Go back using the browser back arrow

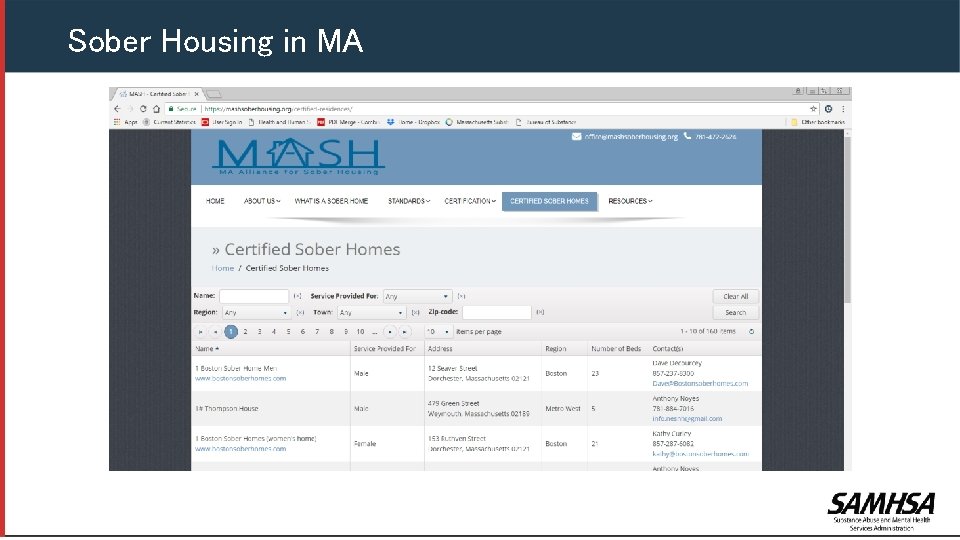(x=117, y=109)
